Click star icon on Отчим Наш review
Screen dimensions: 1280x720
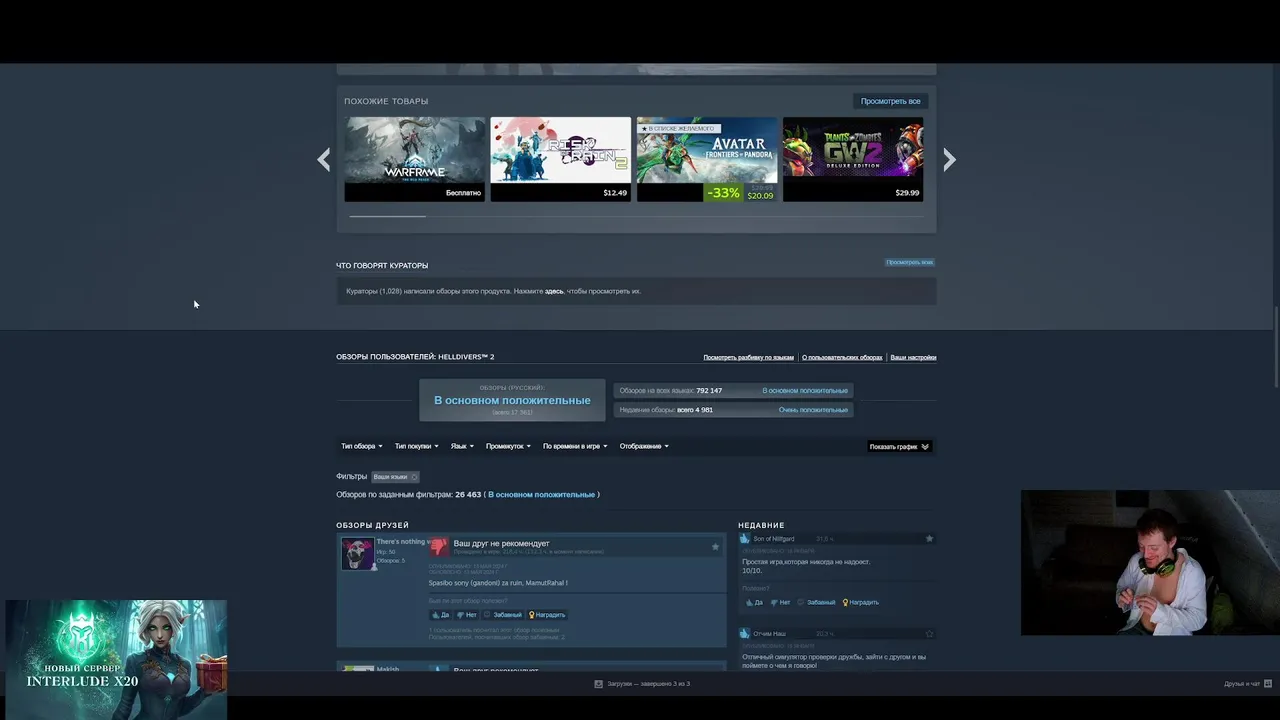click(x=929, y=634)
